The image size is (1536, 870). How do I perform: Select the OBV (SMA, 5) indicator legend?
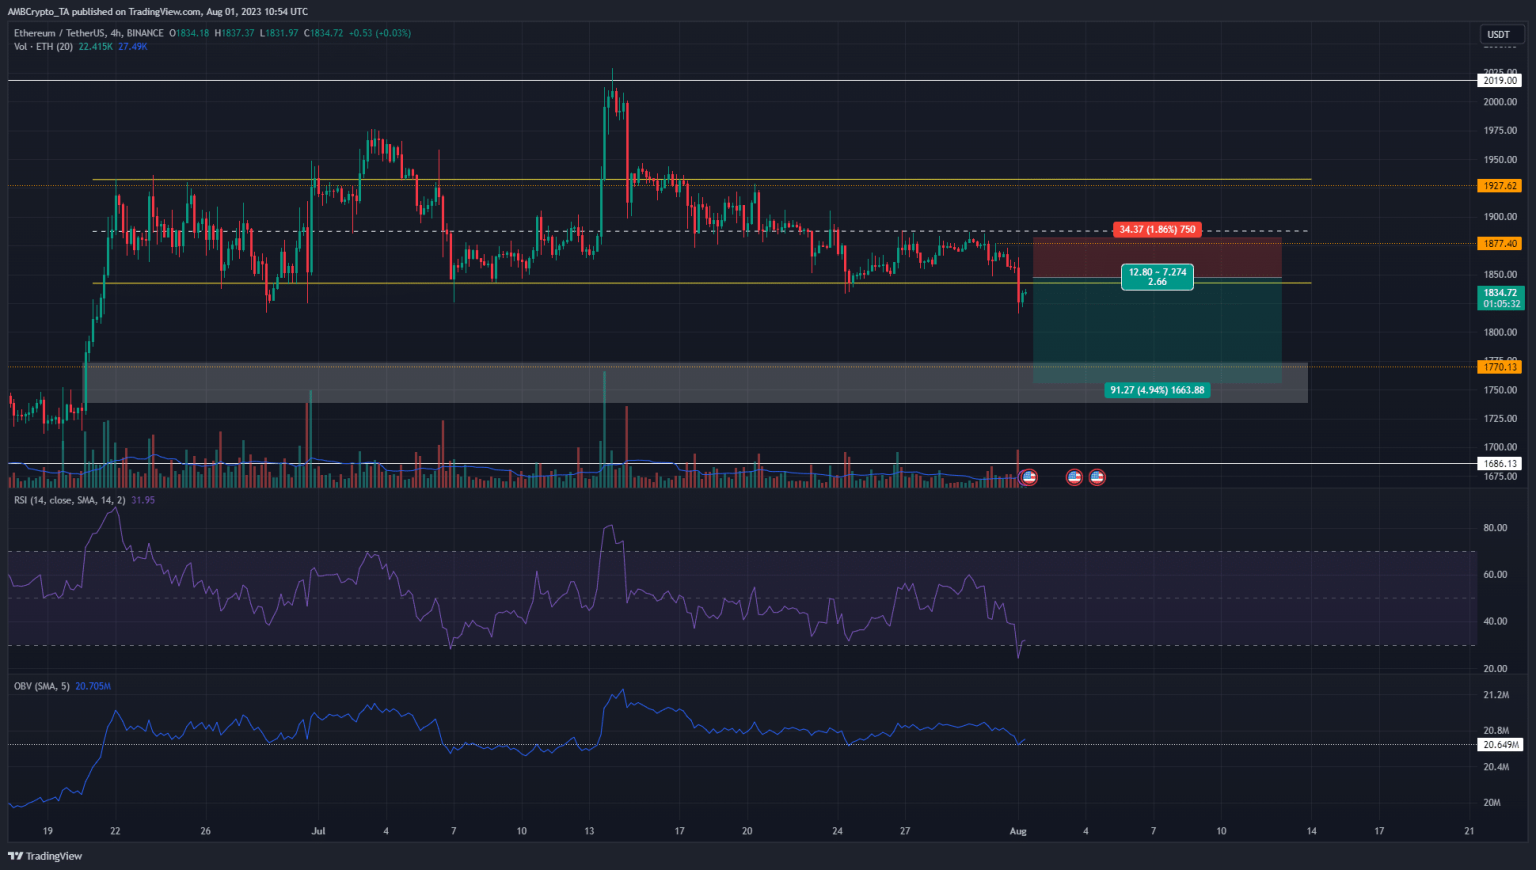pos(42,686)
